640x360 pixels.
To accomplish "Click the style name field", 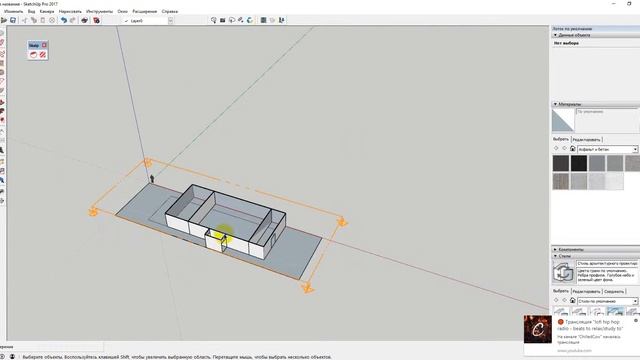I will (607, 264).
